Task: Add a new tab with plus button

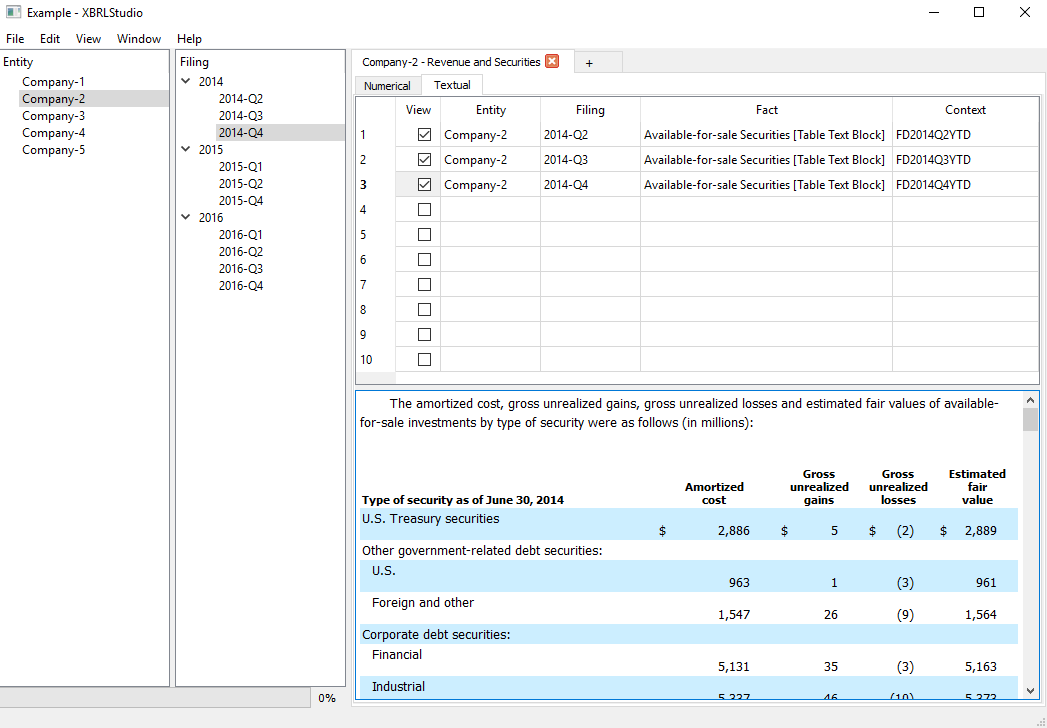Action: (x=589, y=63)
